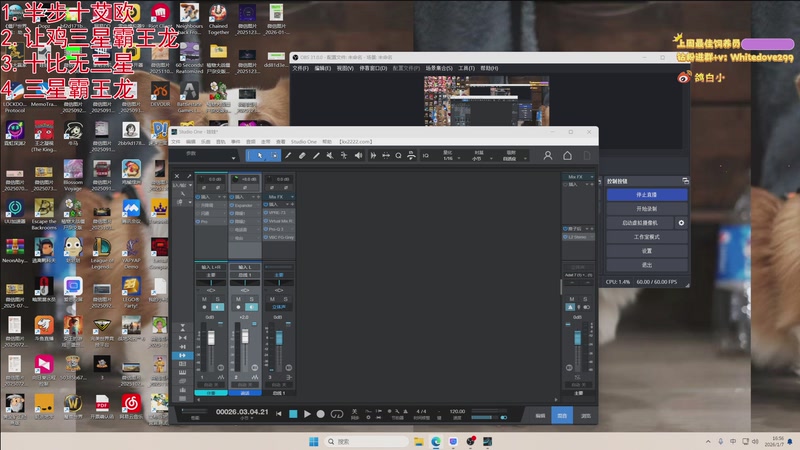This screenshot has height=450, width=800.
Task: Switch to the 编辑 tab at bottom right
Action: [x=540, y=413]
